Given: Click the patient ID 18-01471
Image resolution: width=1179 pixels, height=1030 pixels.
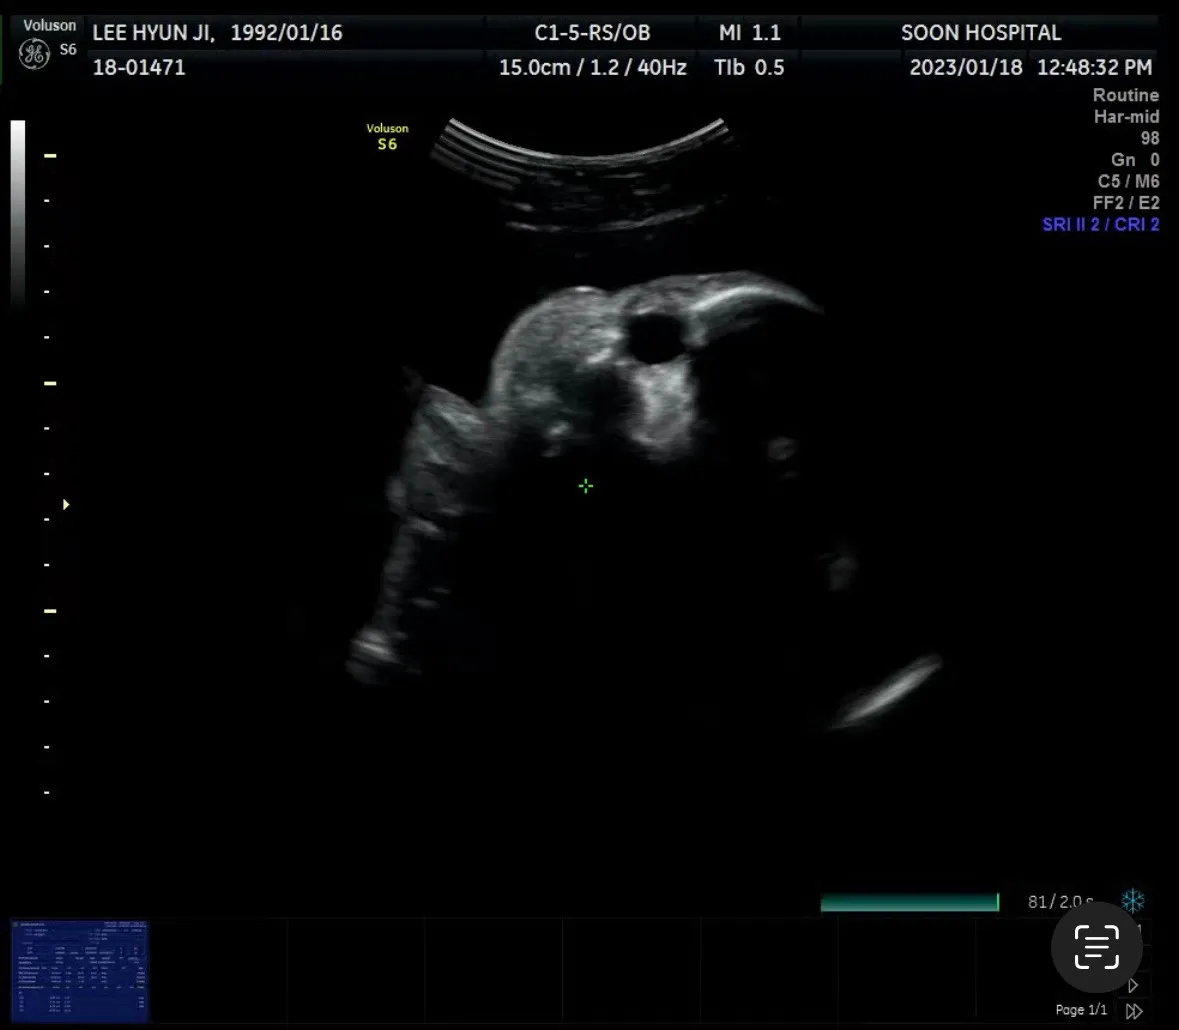Looking at the screenshot, I should coord(139,68).
